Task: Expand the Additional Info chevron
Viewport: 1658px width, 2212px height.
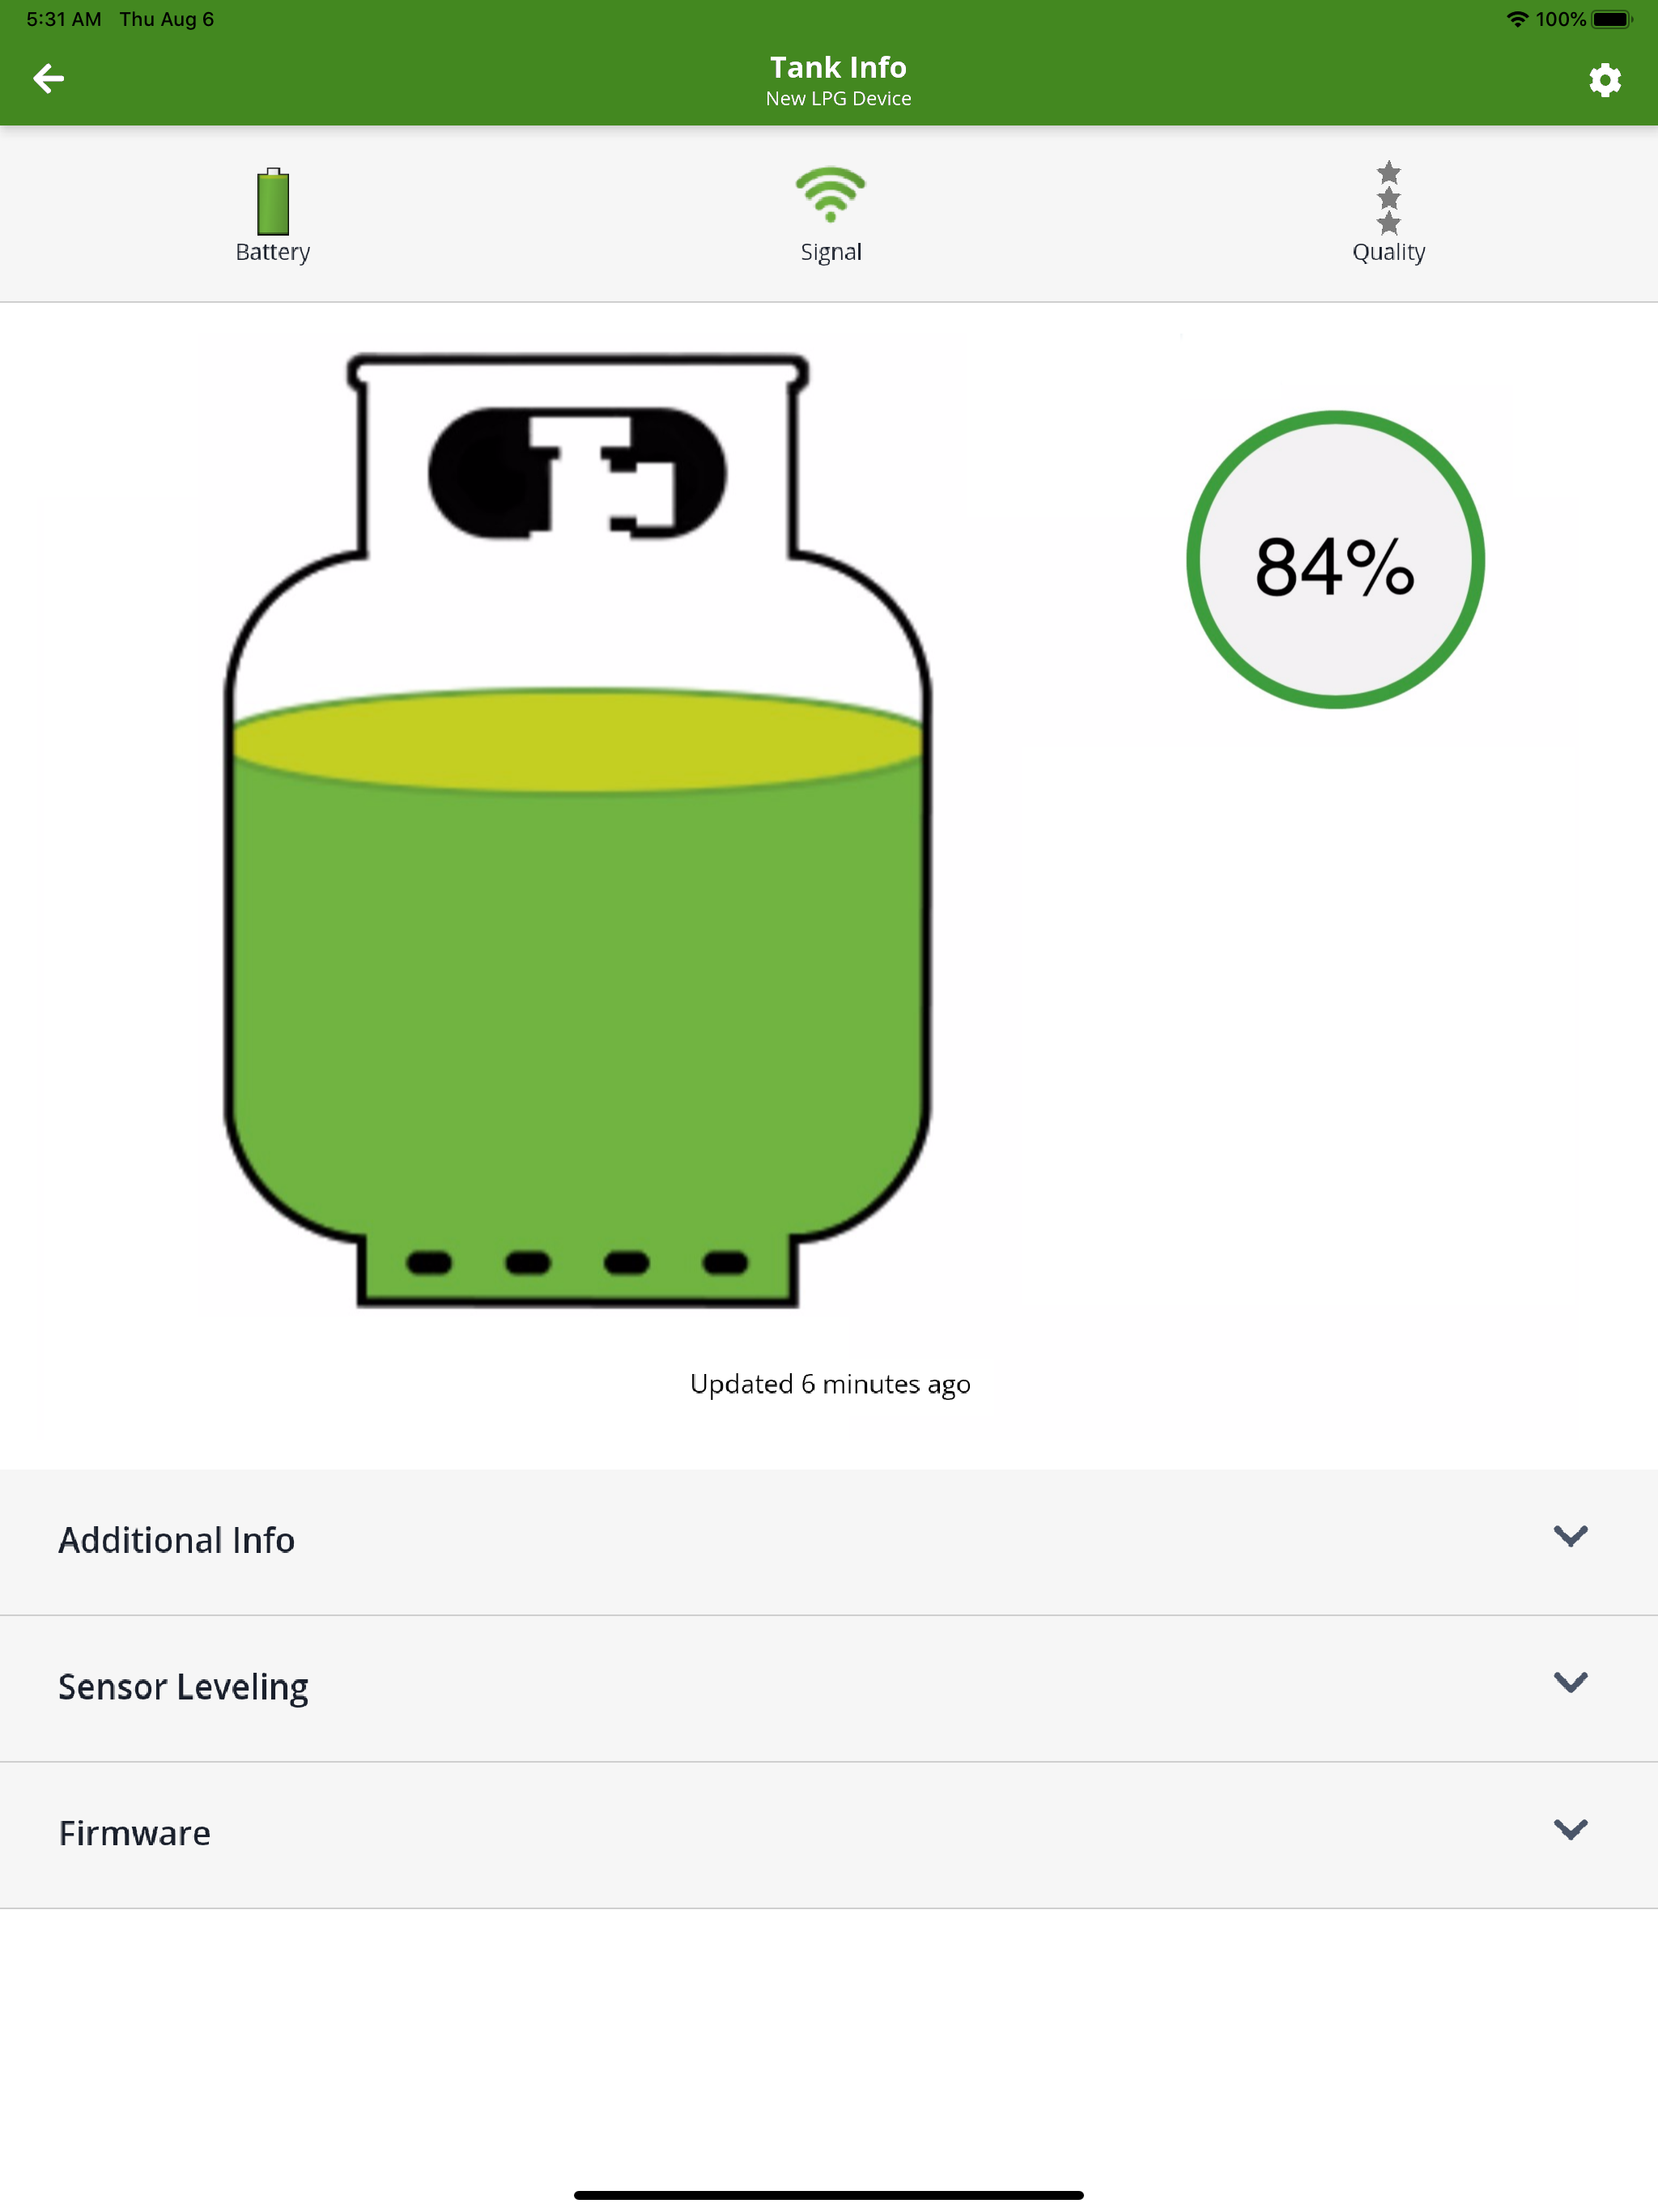Action: click(1570, 1537)
